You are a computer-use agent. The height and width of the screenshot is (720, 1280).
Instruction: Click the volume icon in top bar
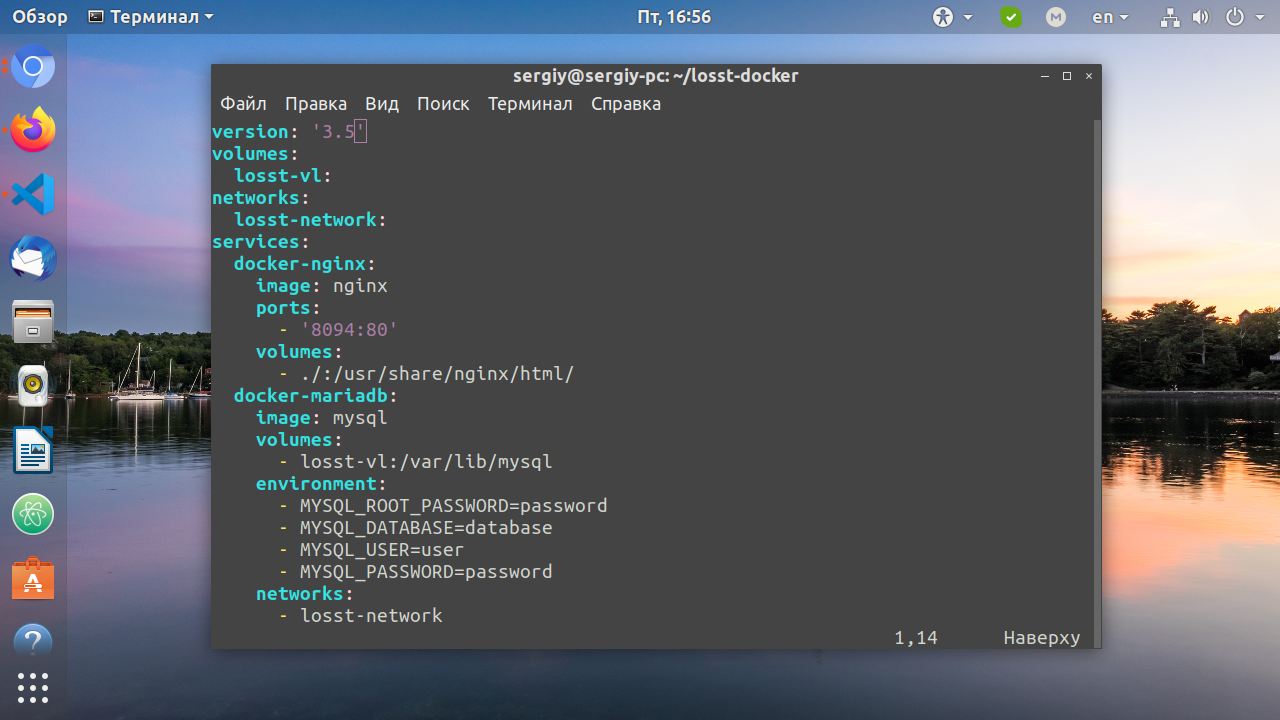point(1201,17)
